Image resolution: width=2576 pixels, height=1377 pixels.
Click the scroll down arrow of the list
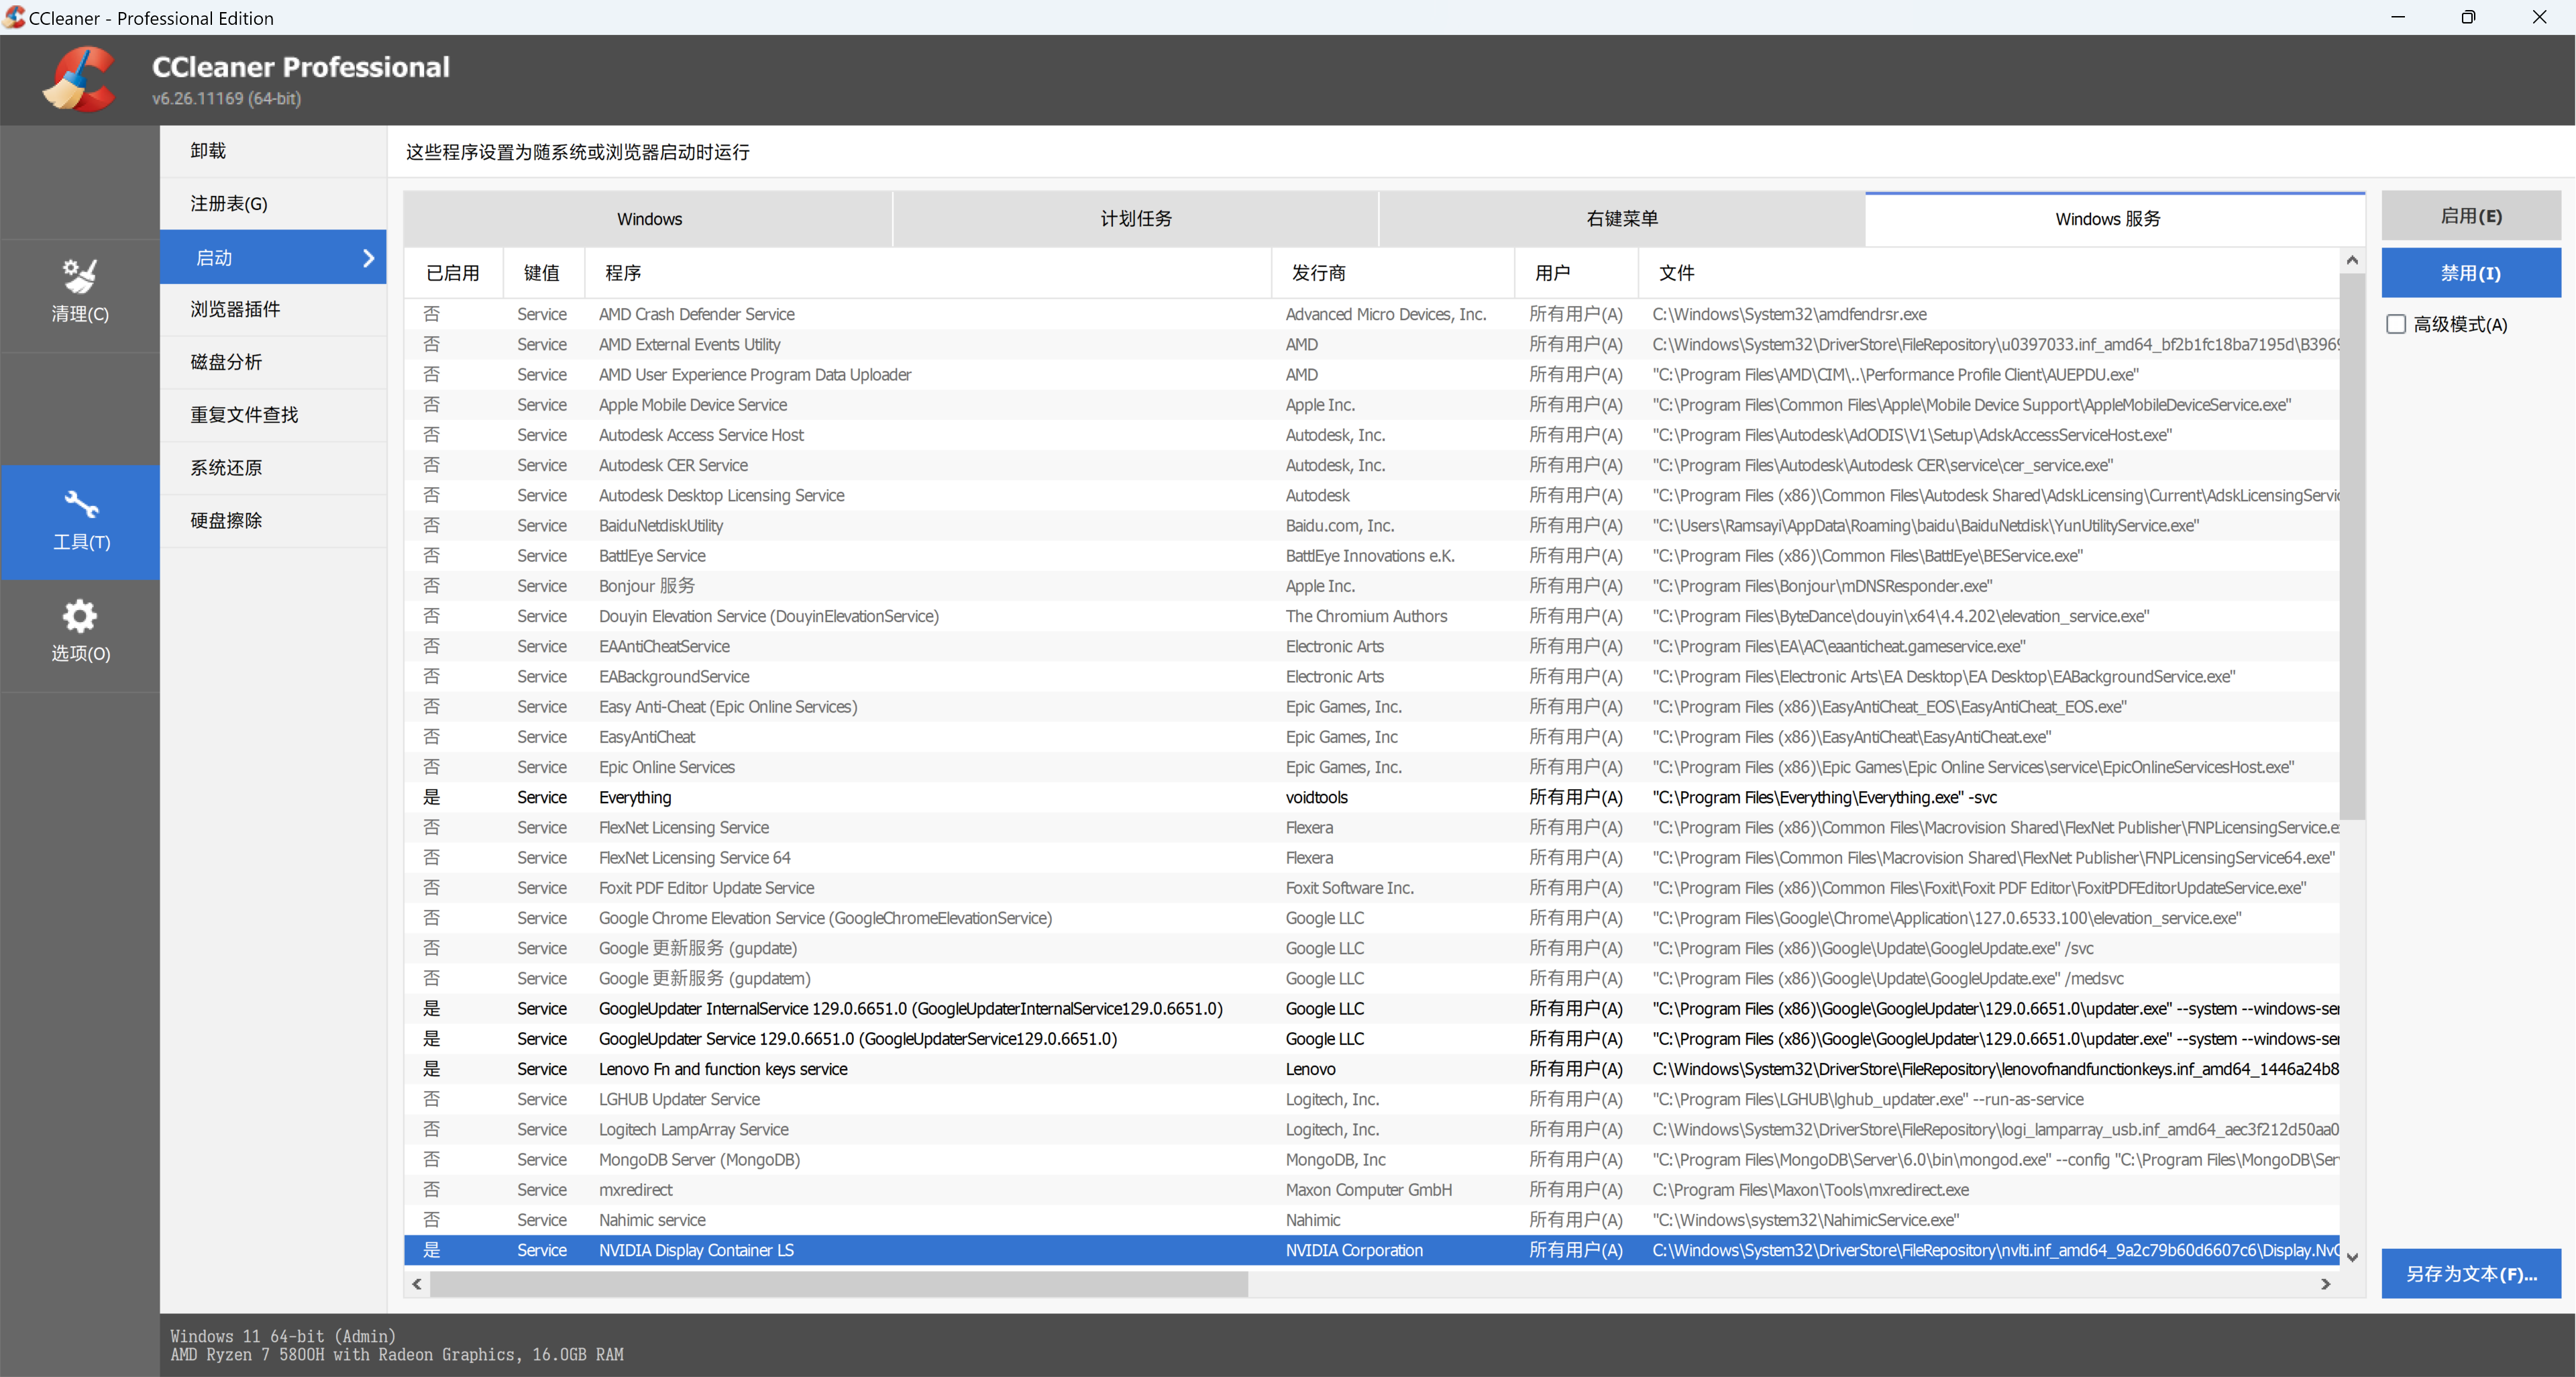[2352, 1257]
